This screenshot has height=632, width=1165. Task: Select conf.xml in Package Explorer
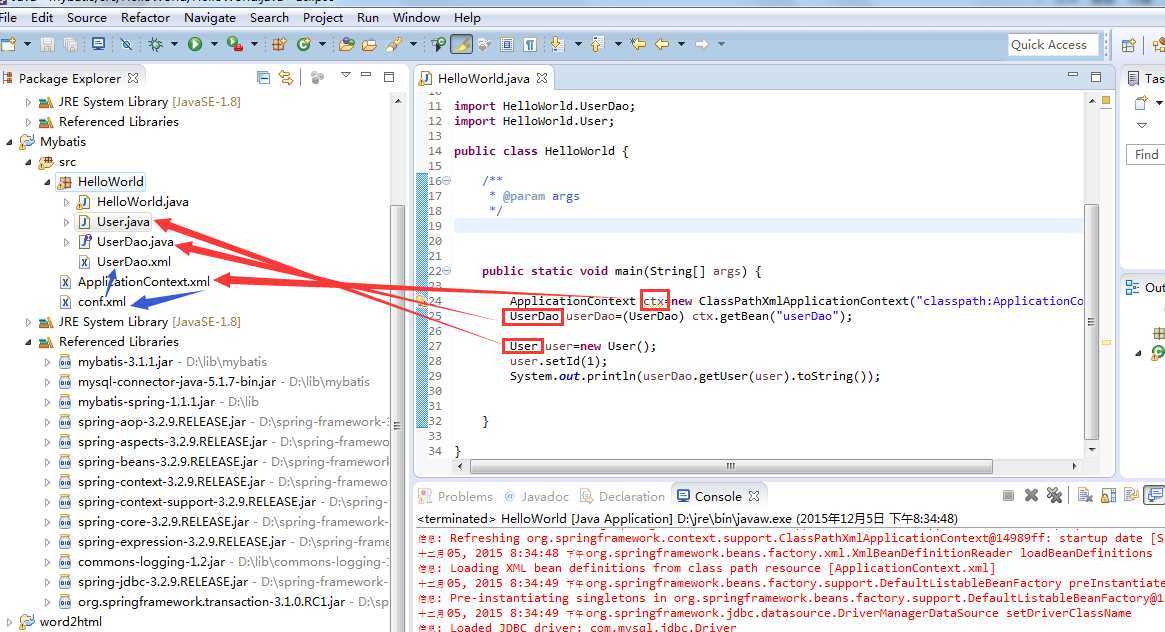click(x=102, y=302)
